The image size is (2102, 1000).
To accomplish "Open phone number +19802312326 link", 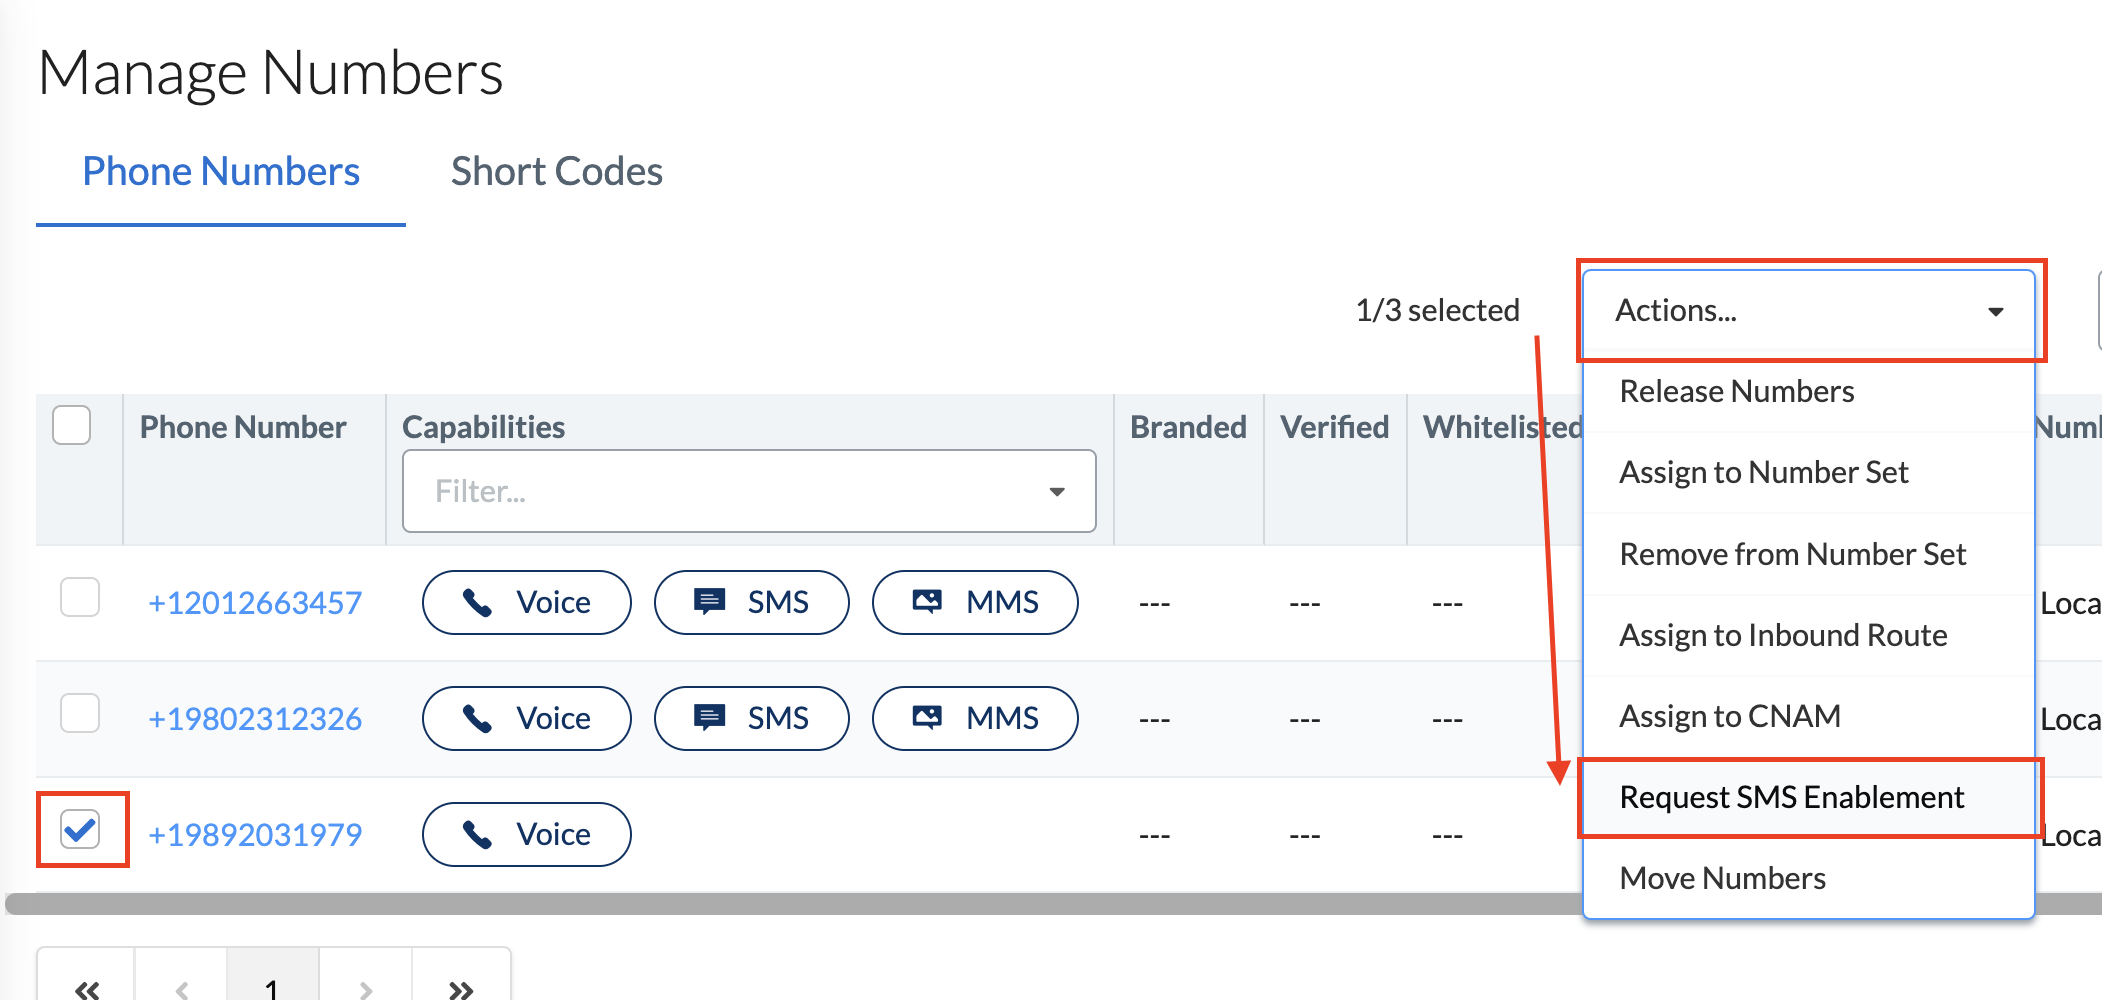I will [255, 718].
